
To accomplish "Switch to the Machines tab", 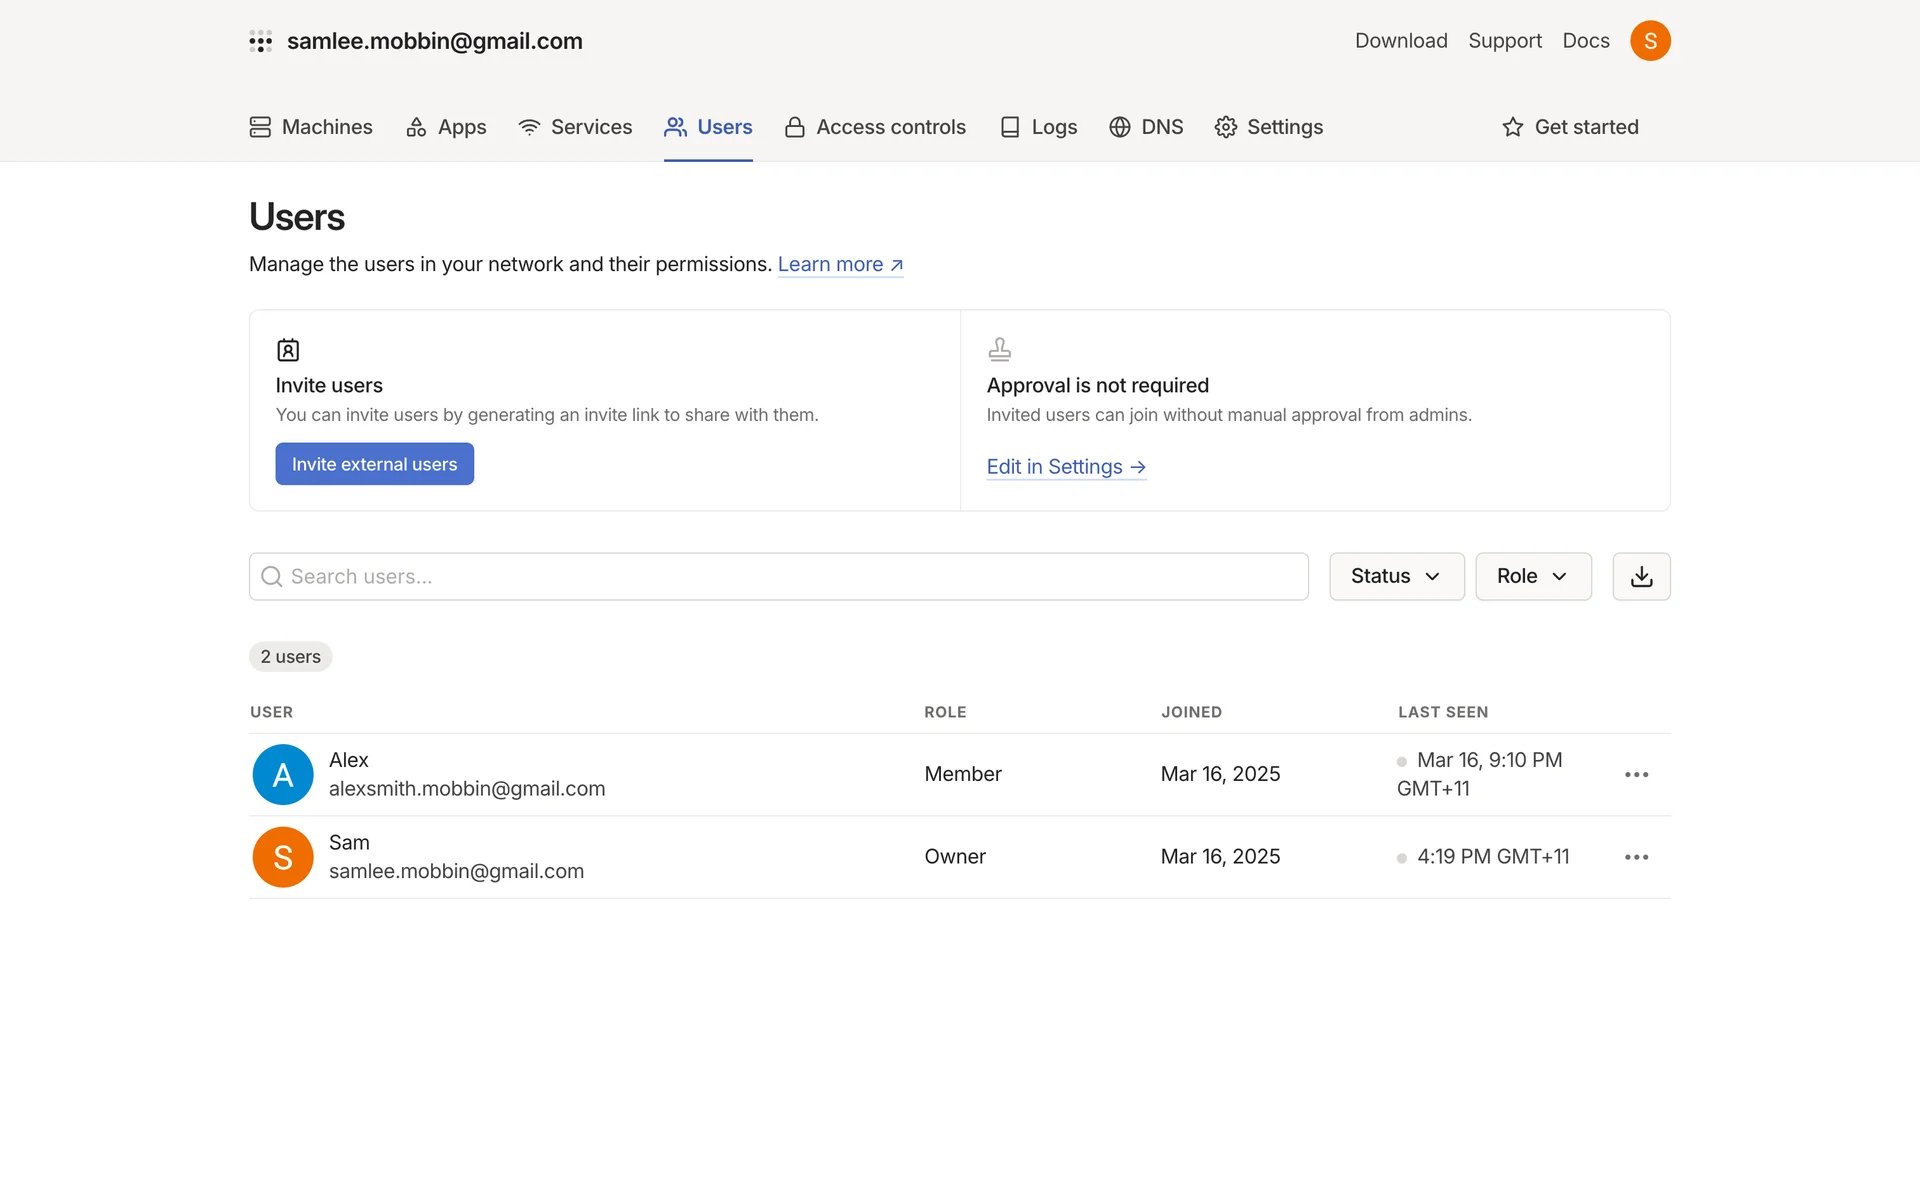I will click(311, 127).
